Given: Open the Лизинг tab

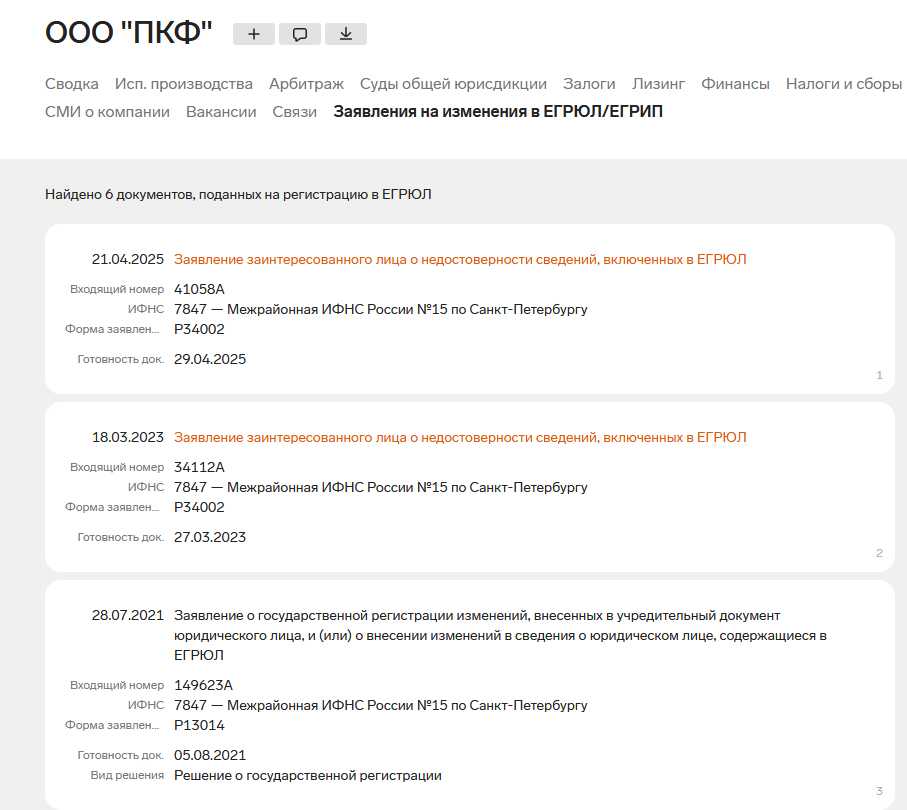Looking at the screenshot, I should pos(658,84).
